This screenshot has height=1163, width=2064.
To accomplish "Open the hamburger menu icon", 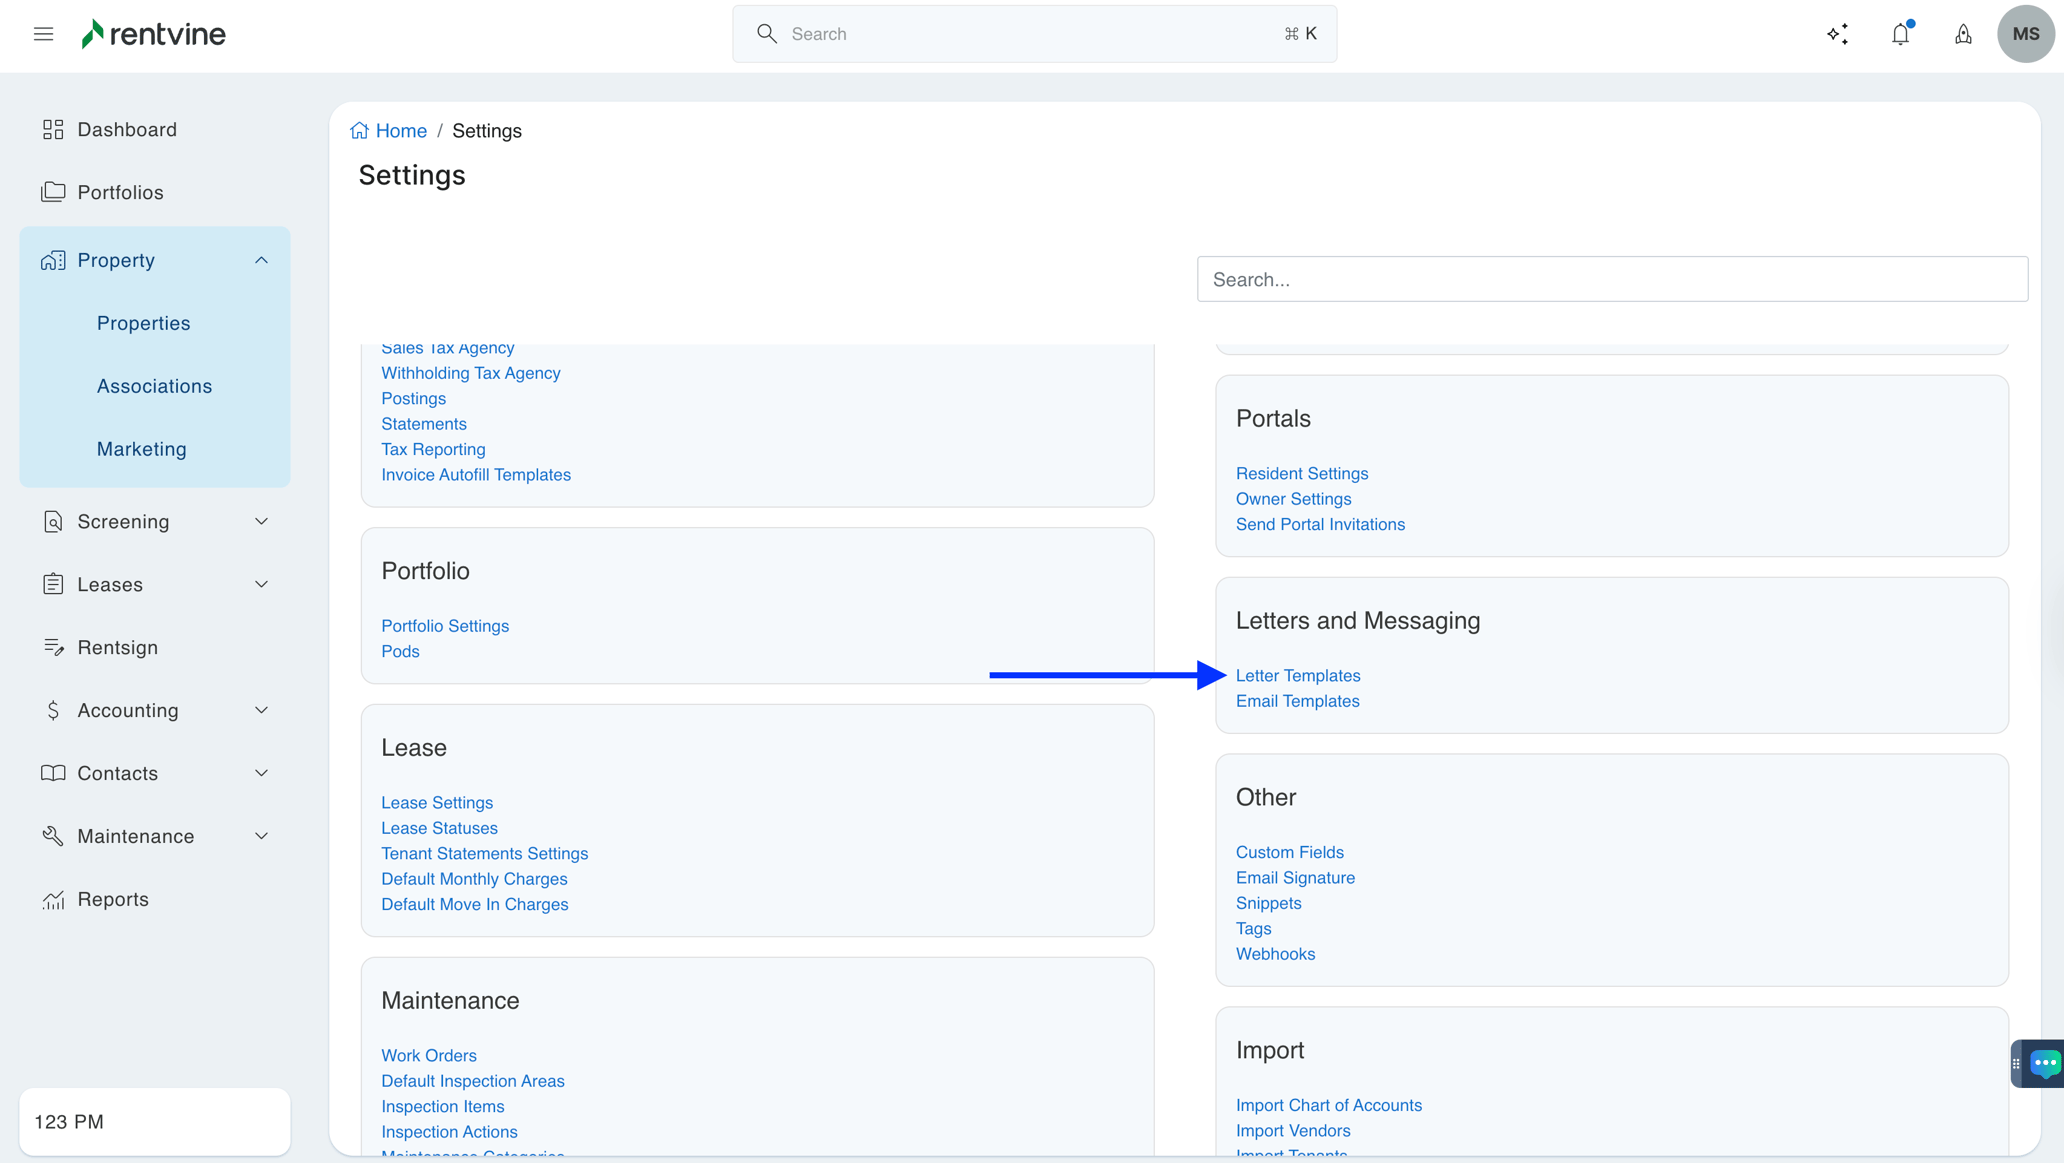I will [43, 34].
